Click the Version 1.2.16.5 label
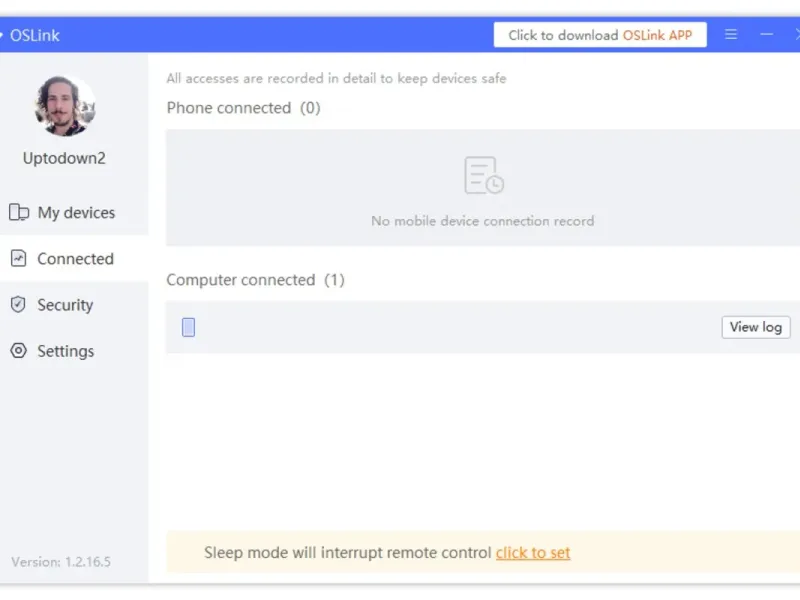This screenshot has width=800, height=600. (61, 562)
